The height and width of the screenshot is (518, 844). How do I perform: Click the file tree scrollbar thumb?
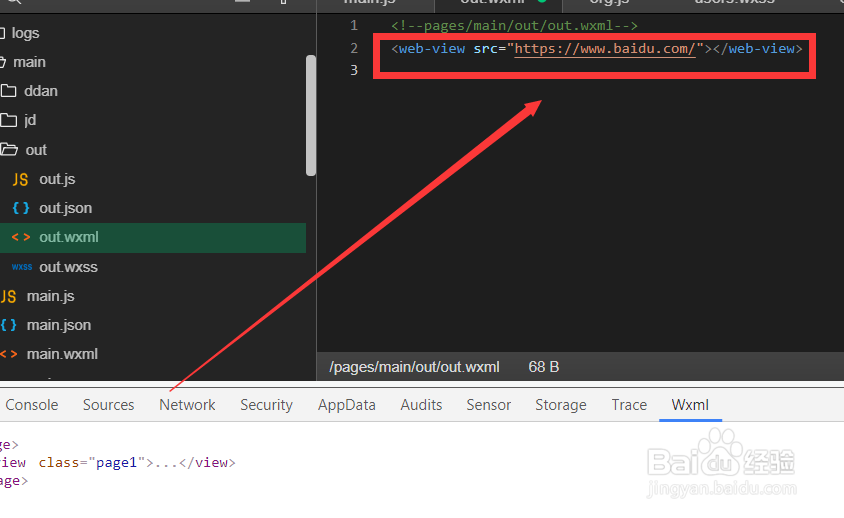pos(311,115)
